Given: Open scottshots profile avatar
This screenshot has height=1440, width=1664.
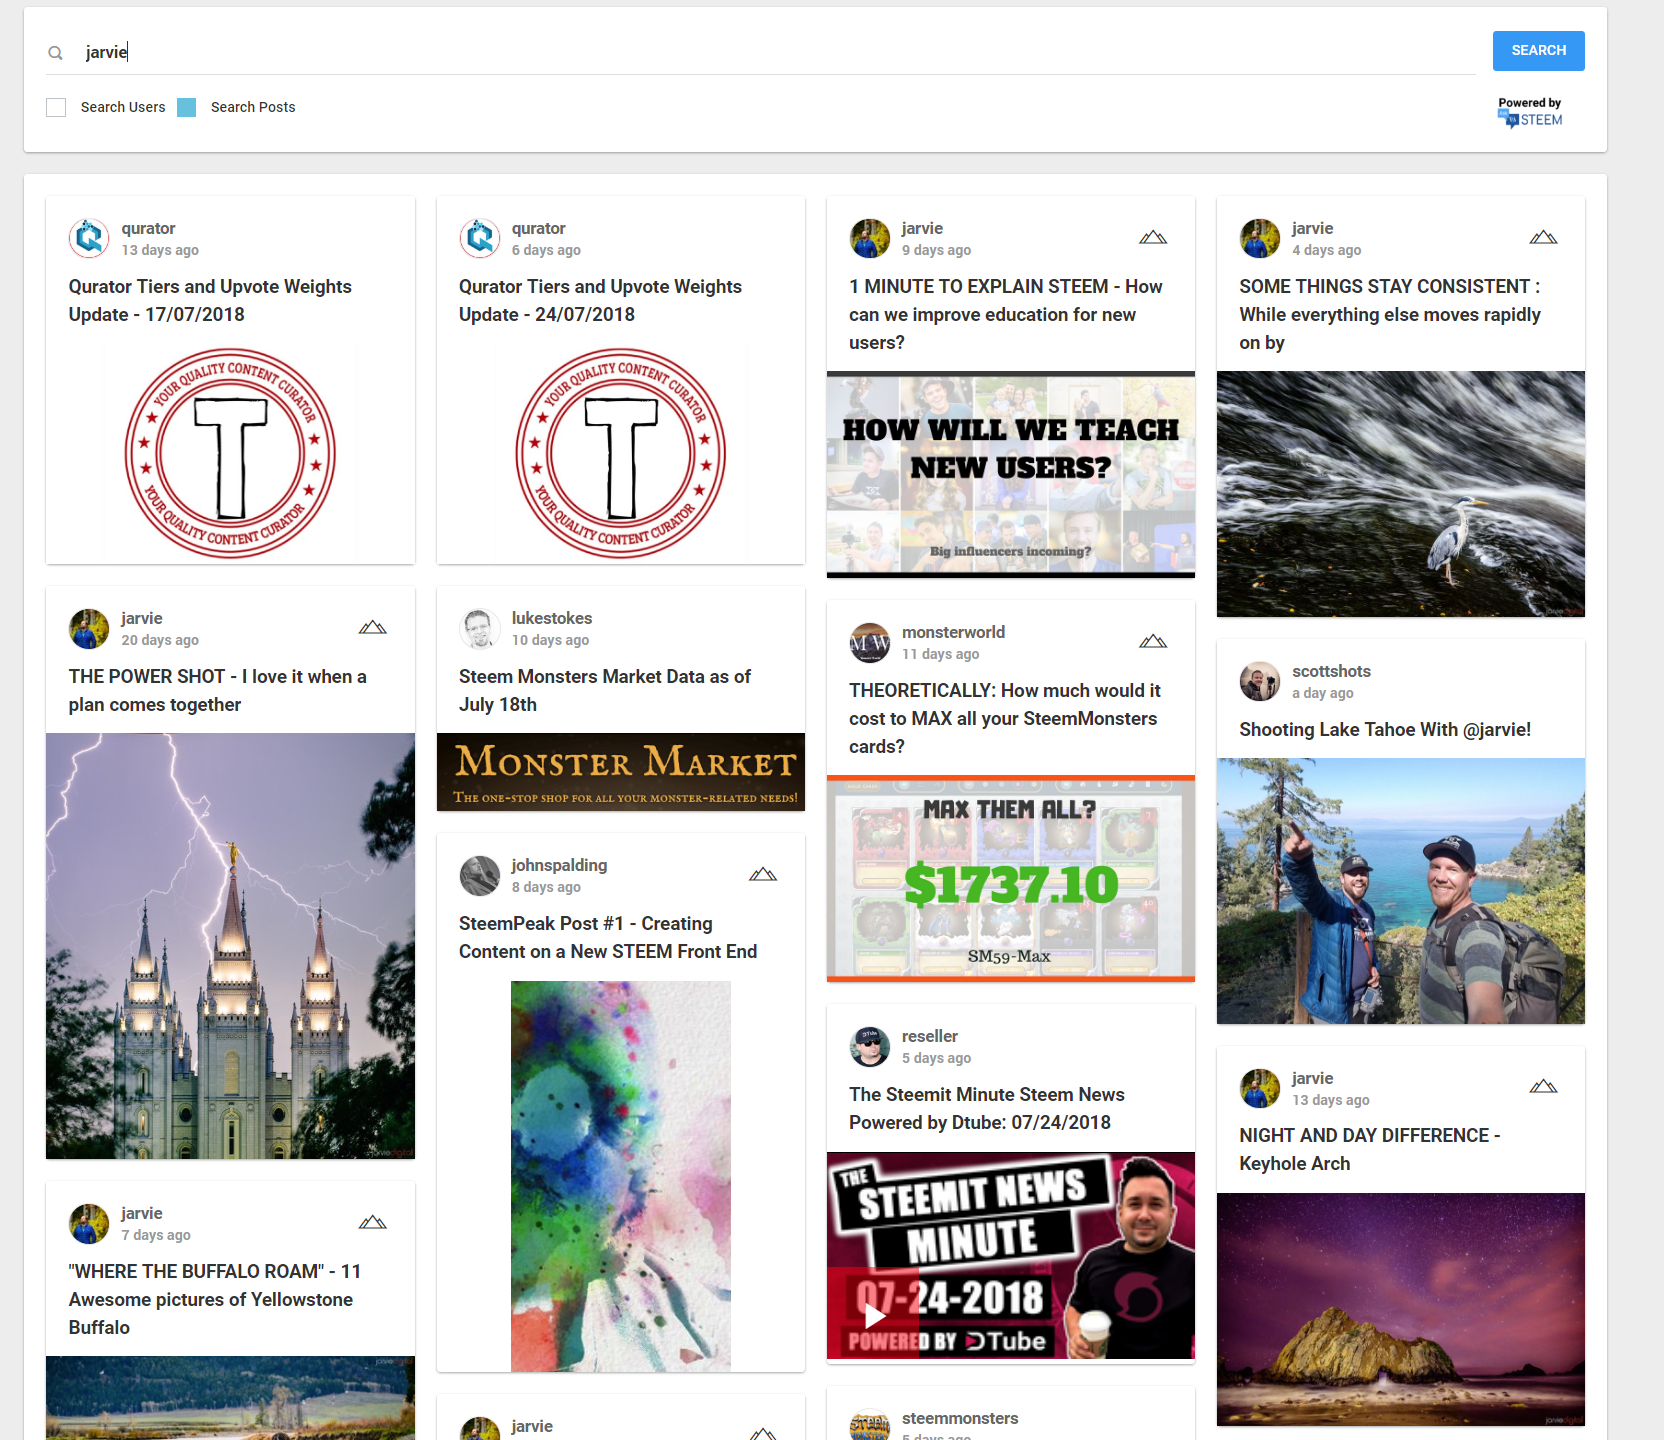Looking at the screenshot, I should coord(1259,681).
